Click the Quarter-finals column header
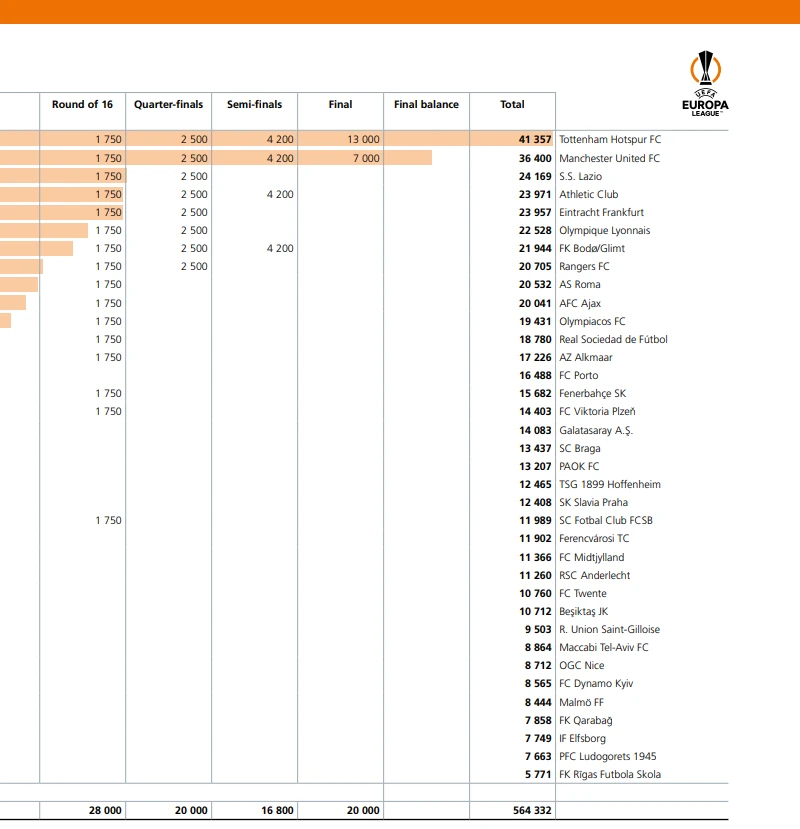This screenshot has height=829, width=800. coord(168,105)
